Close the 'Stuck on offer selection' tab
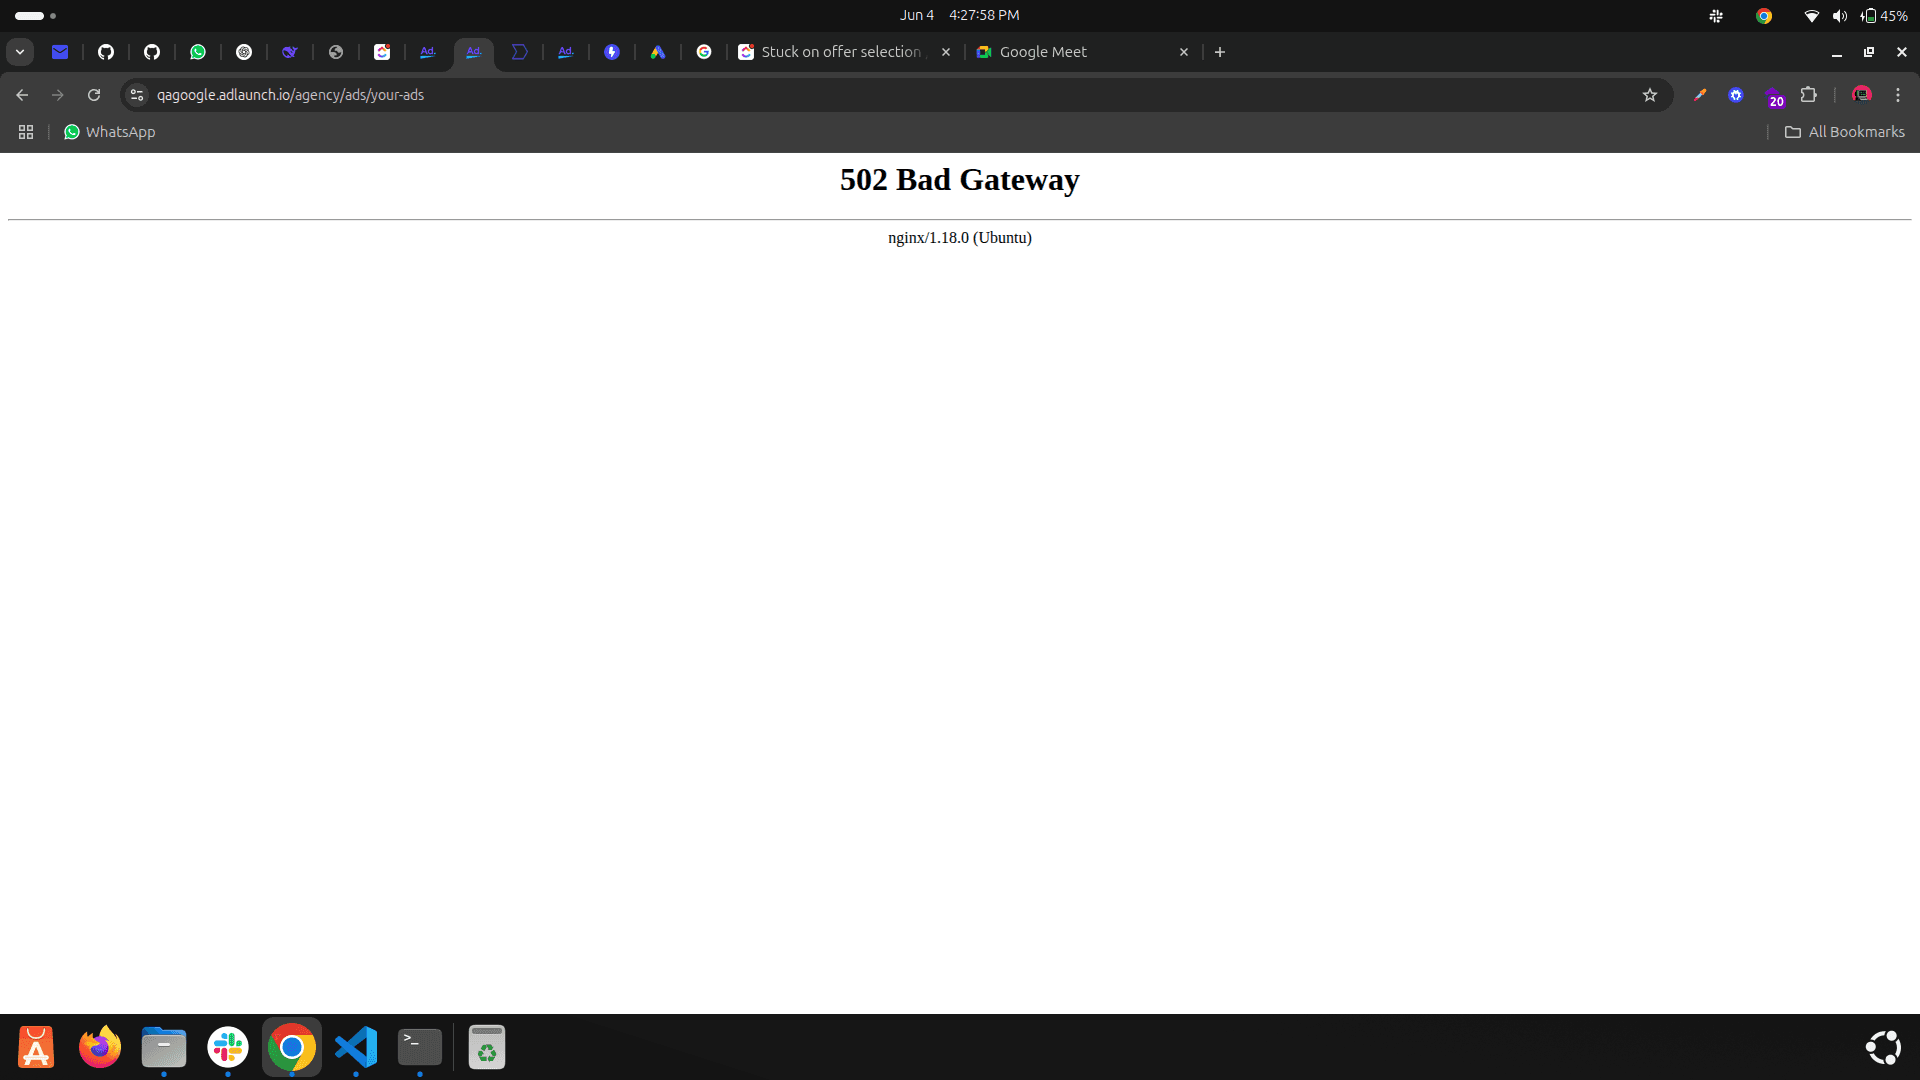The image size is (1920, 1080). (x=946, y=52)
